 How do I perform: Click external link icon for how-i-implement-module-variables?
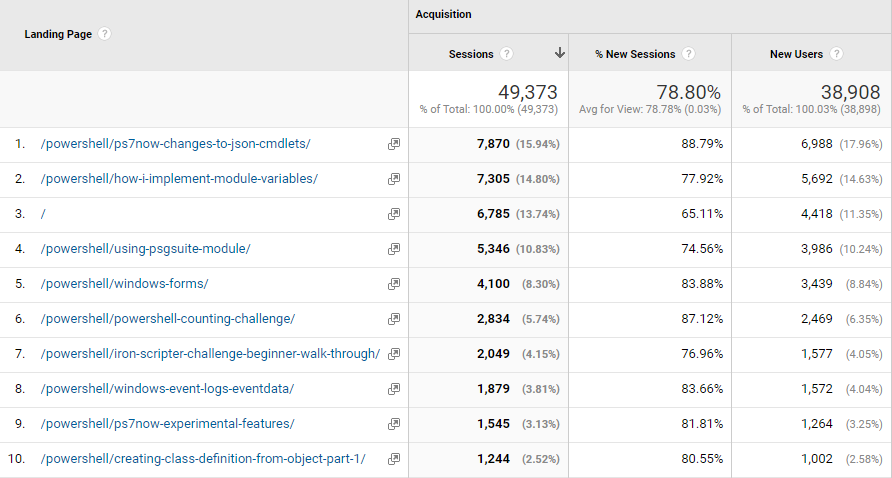pos(394,179)
